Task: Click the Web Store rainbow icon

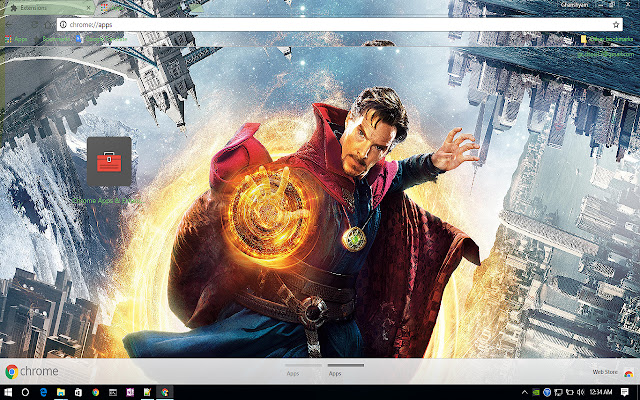Action: click(x=628, y=373)
